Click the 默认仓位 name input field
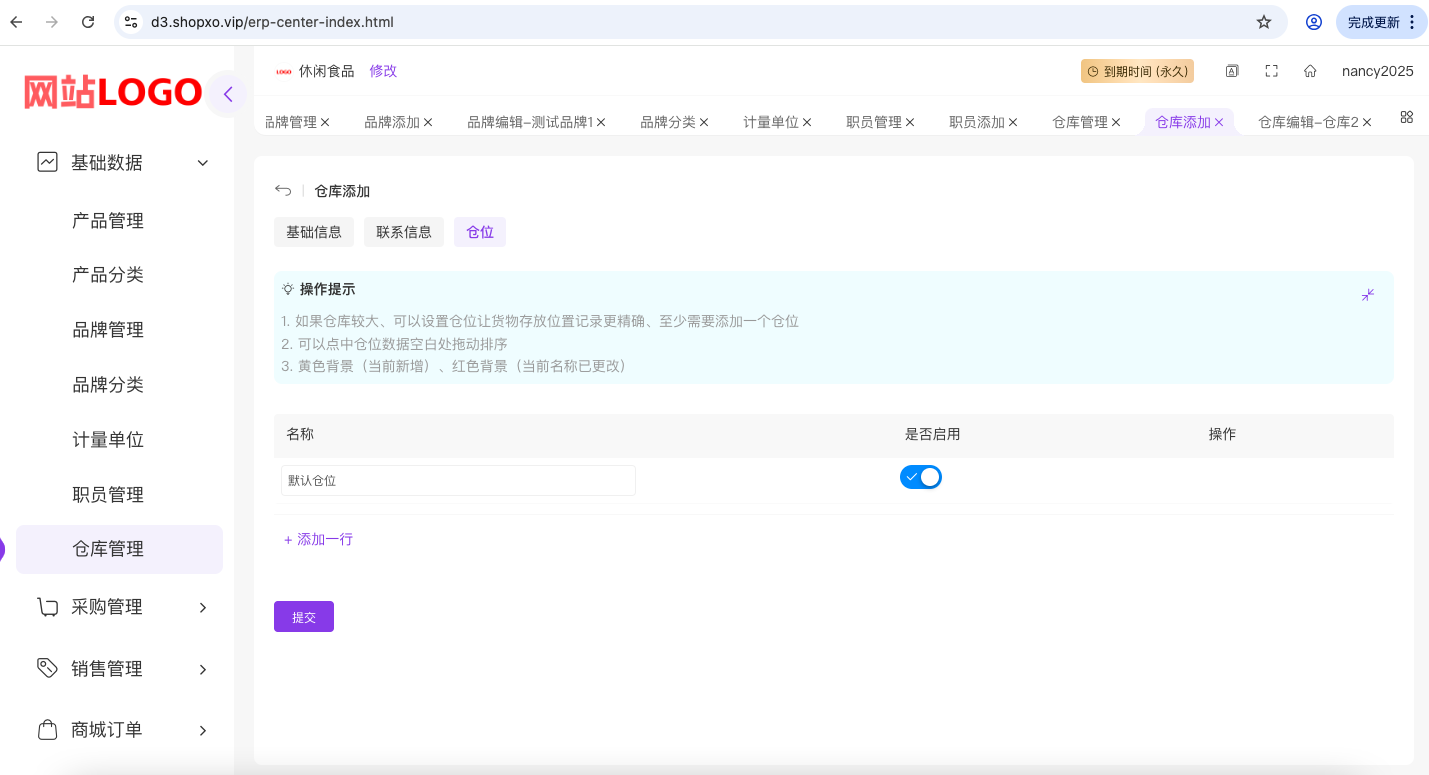The width and height of the screenshot is (1429, 775). point(458,480)
